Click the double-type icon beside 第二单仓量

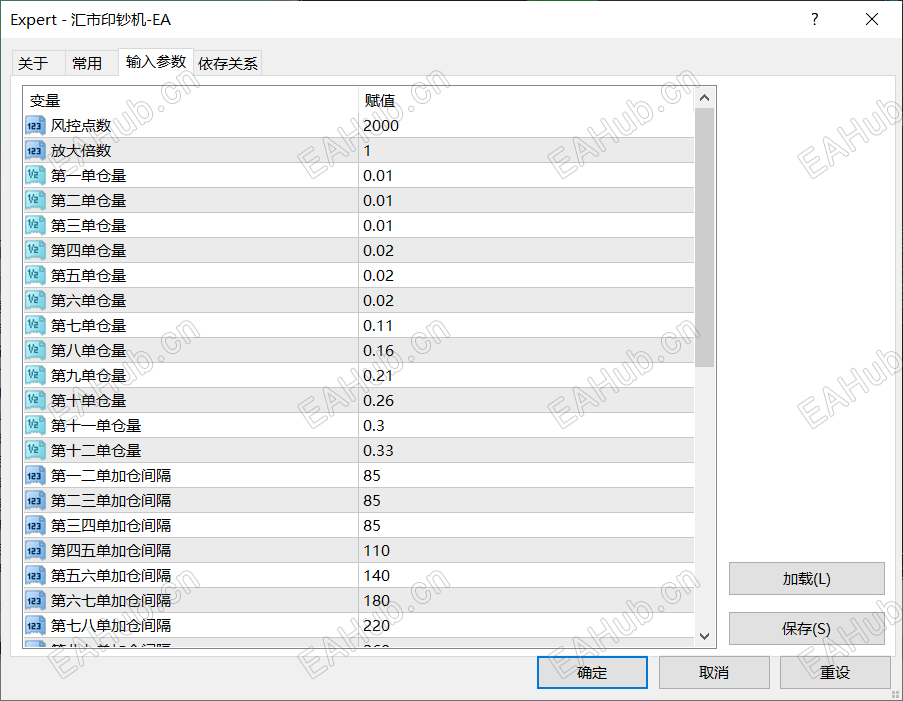35,200
